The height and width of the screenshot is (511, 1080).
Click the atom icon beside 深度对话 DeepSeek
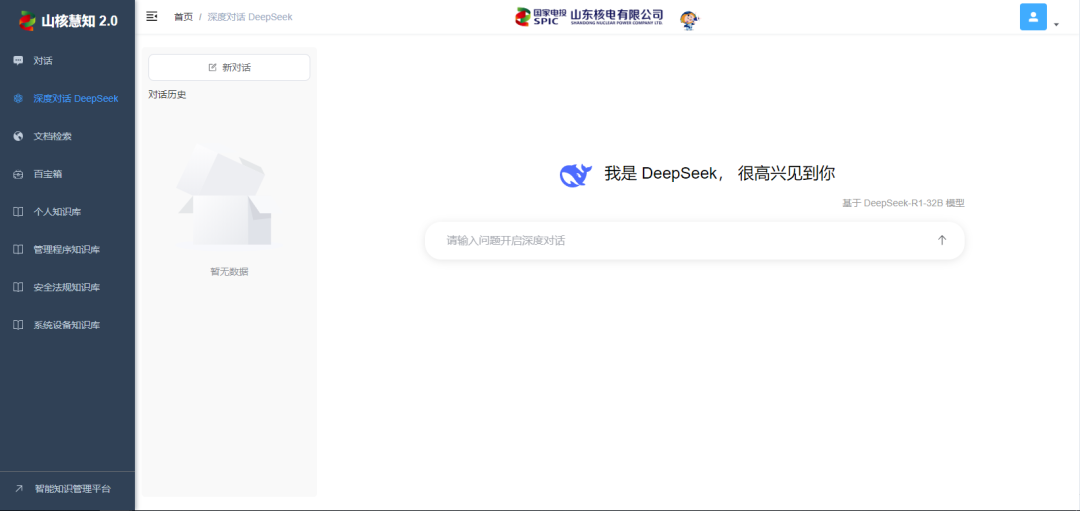[18, 98]
